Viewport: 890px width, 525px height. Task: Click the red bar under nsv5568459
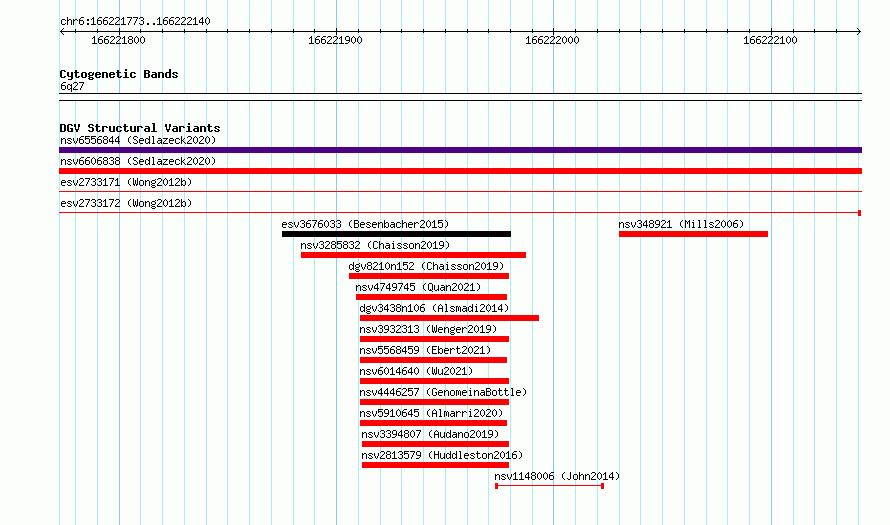click(433, 360)
